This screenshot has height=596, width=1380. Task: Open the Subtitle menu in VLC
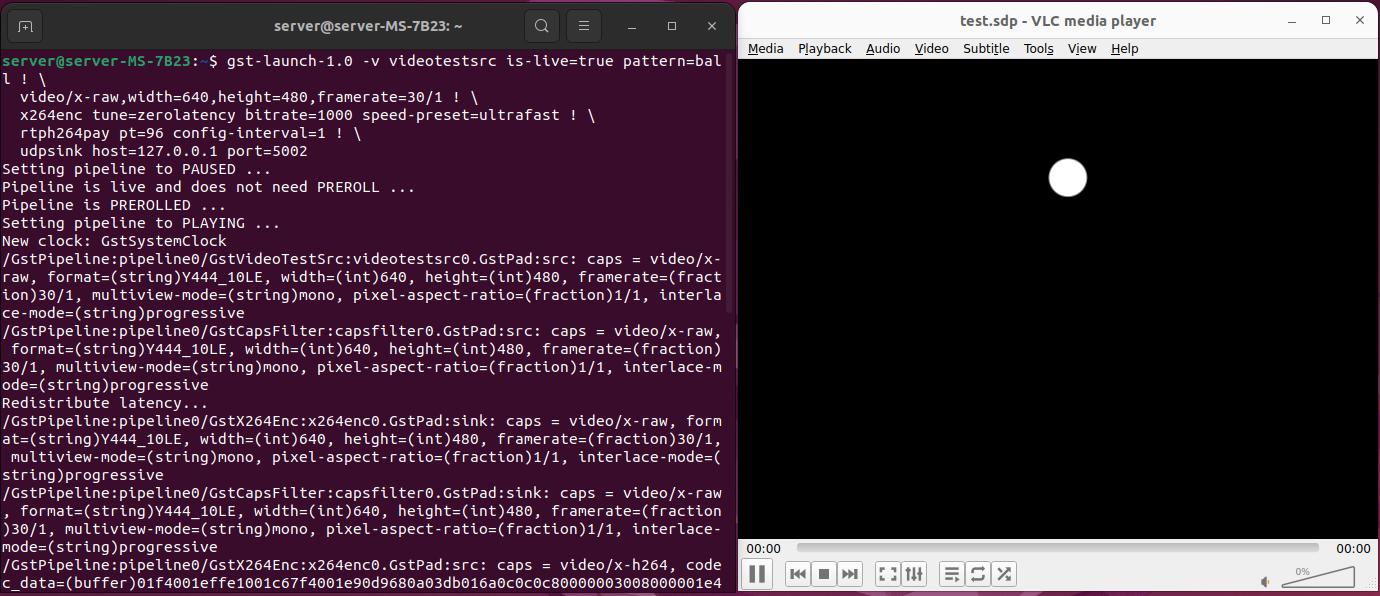(986, 48)
